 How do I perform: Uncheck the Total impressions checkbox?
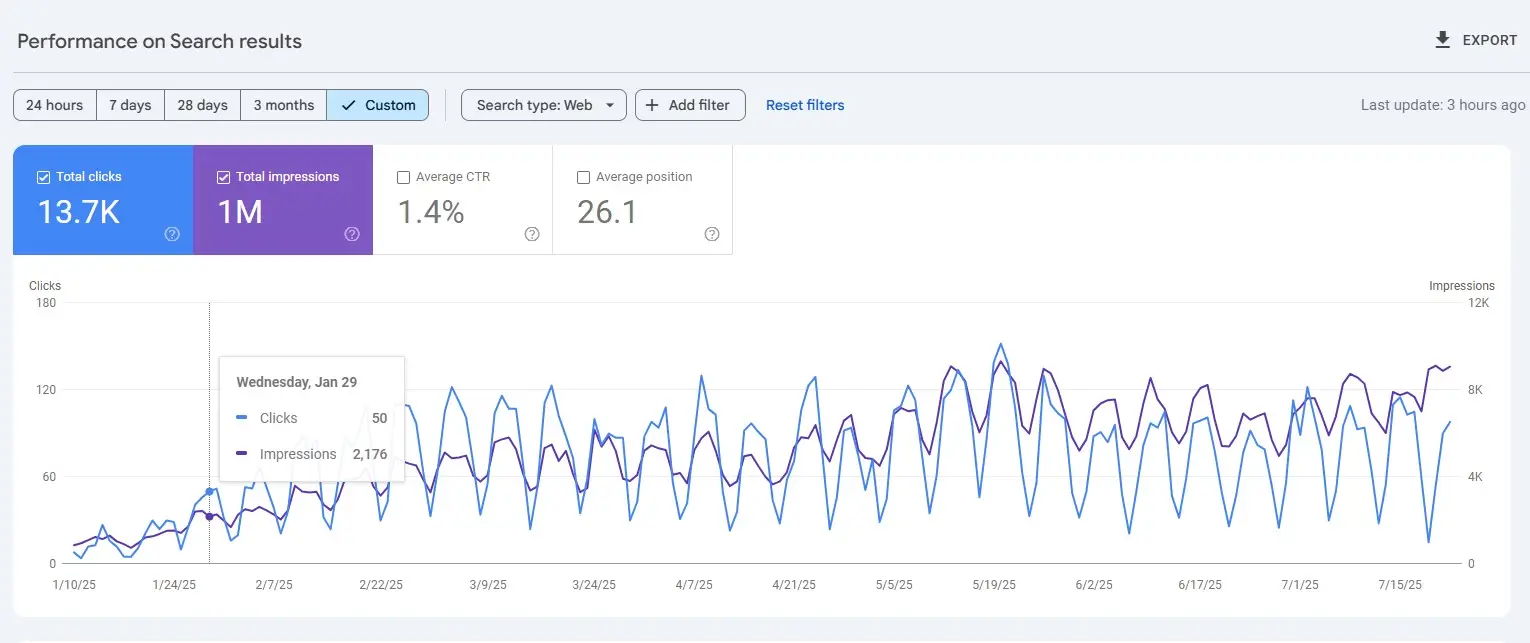tap(222, 176)
